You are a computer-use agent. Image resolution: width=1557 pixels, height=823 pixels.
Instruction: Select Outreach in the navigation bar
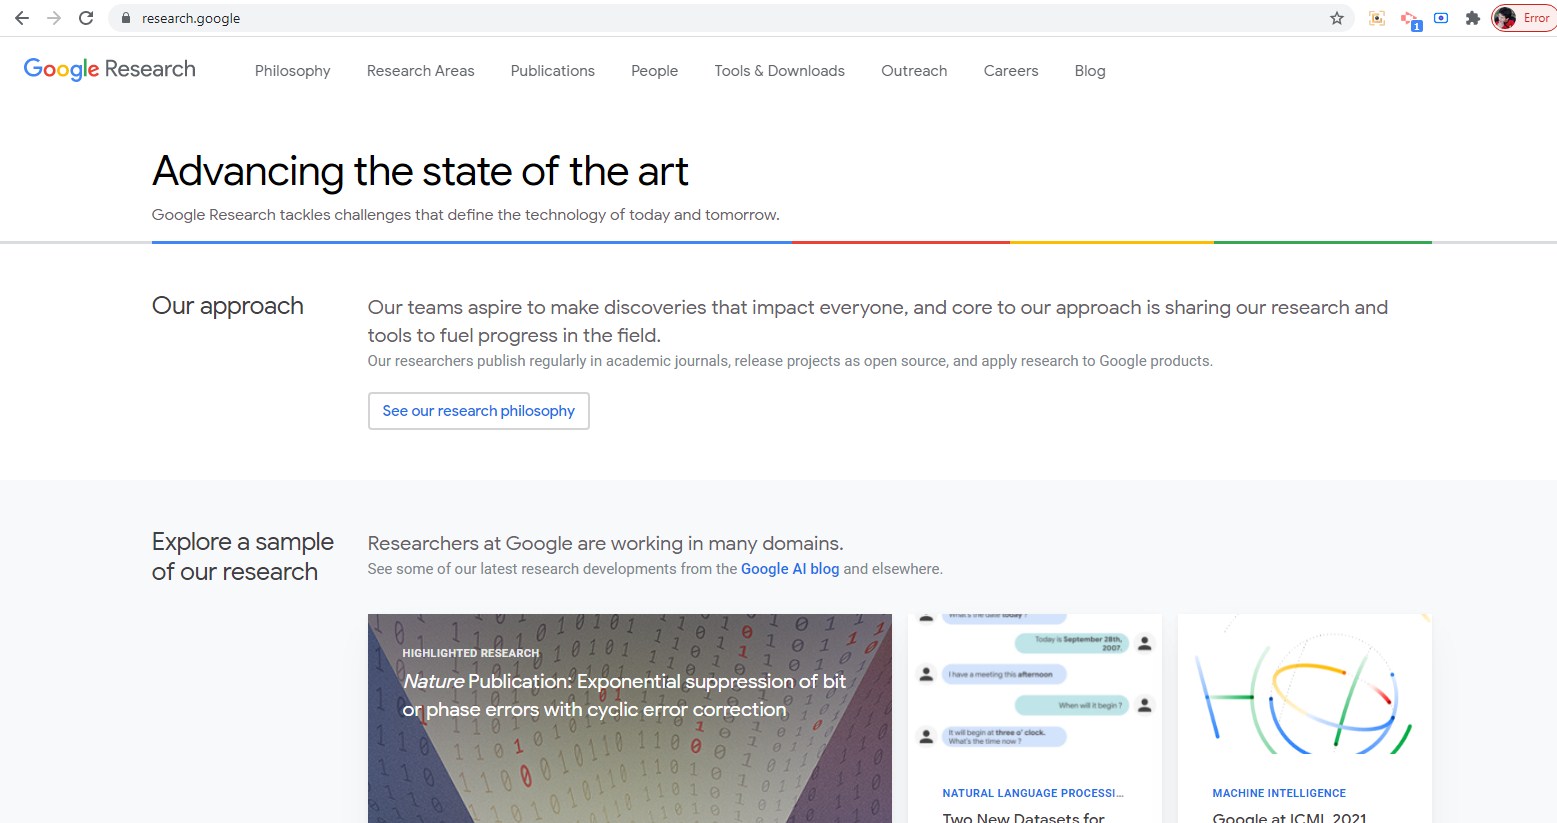tap(914, 71)
